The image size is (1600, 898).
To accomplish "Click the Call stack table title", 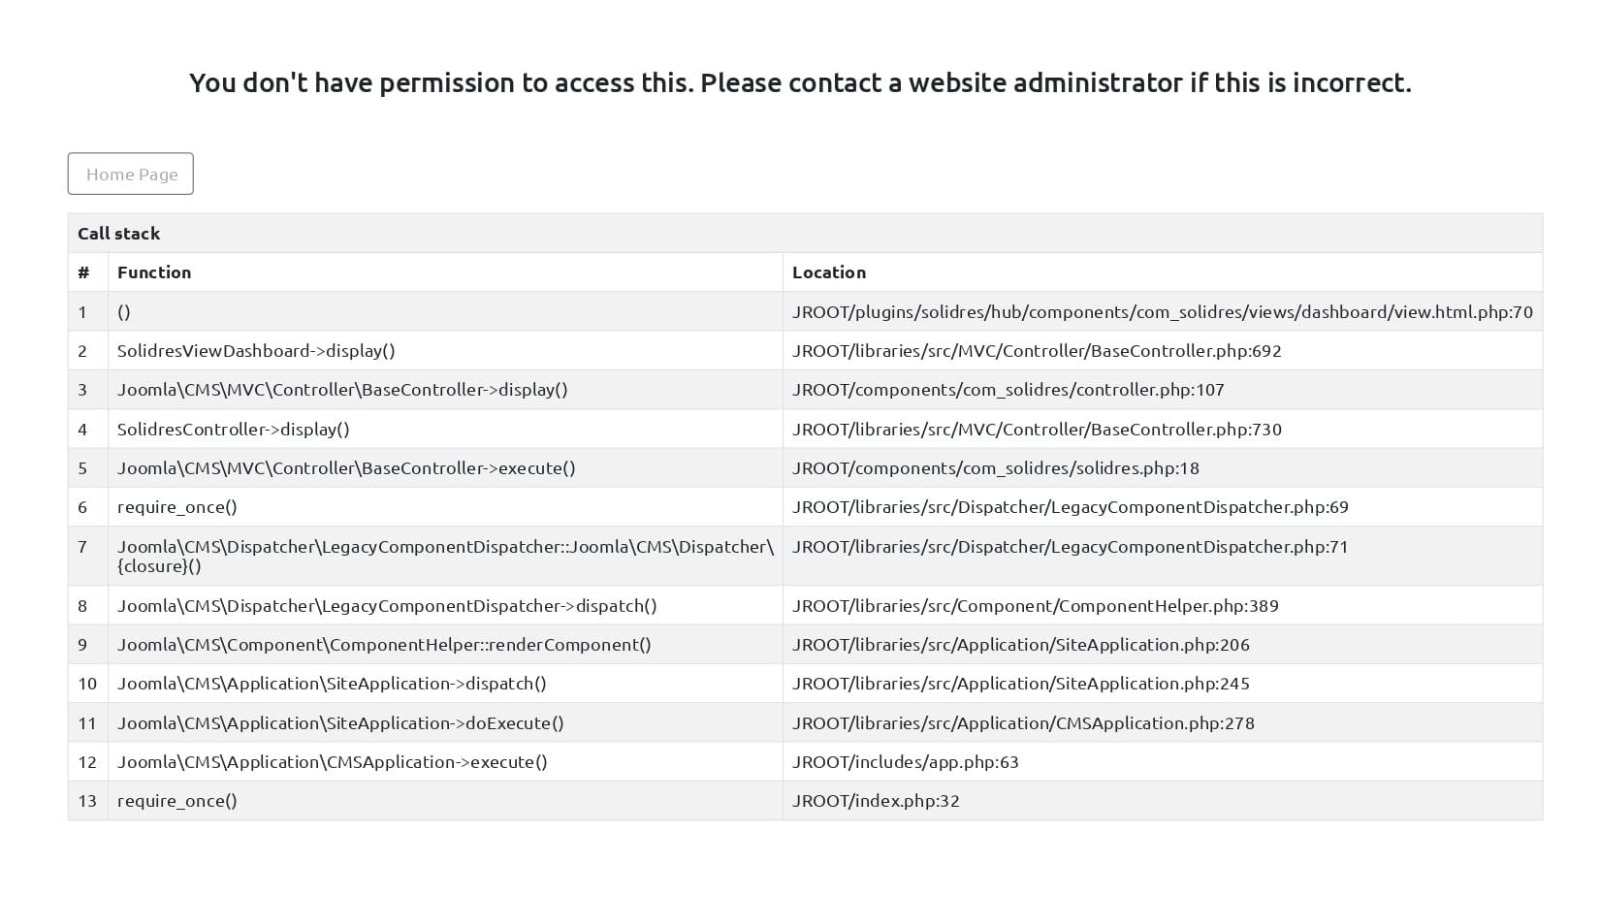I will (x=119, y=233).
